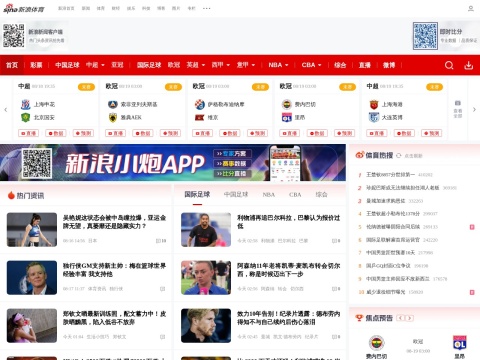Open the 新浪小炮APP banner
The image size is (480, 360).
173,163
